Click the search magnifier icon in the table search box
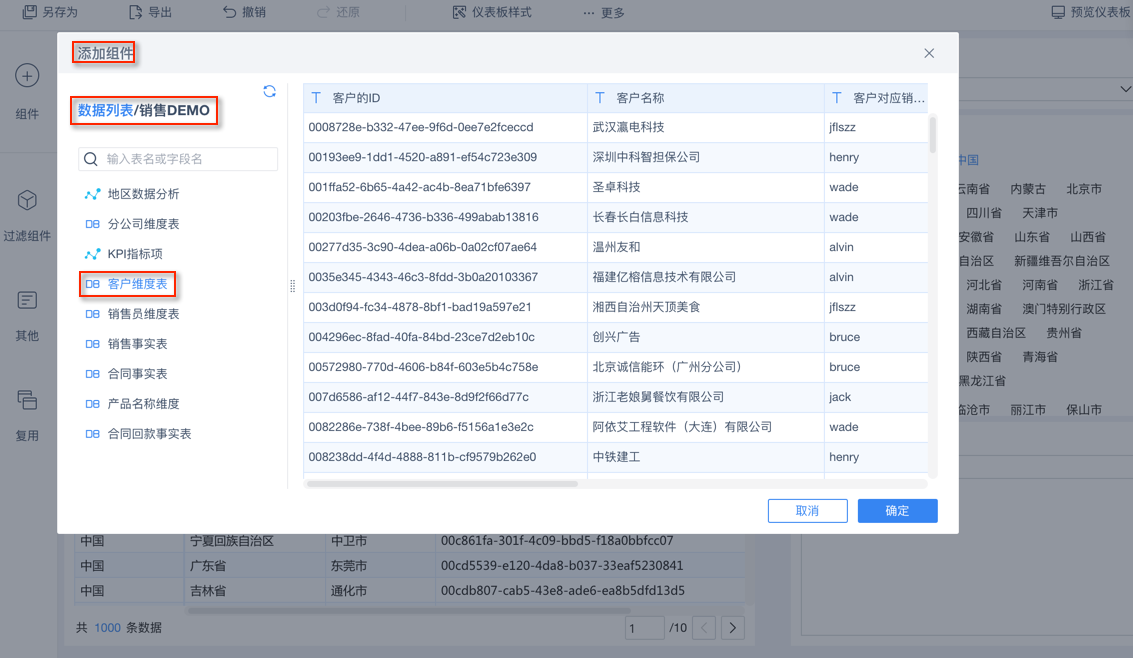 [91, 159]
